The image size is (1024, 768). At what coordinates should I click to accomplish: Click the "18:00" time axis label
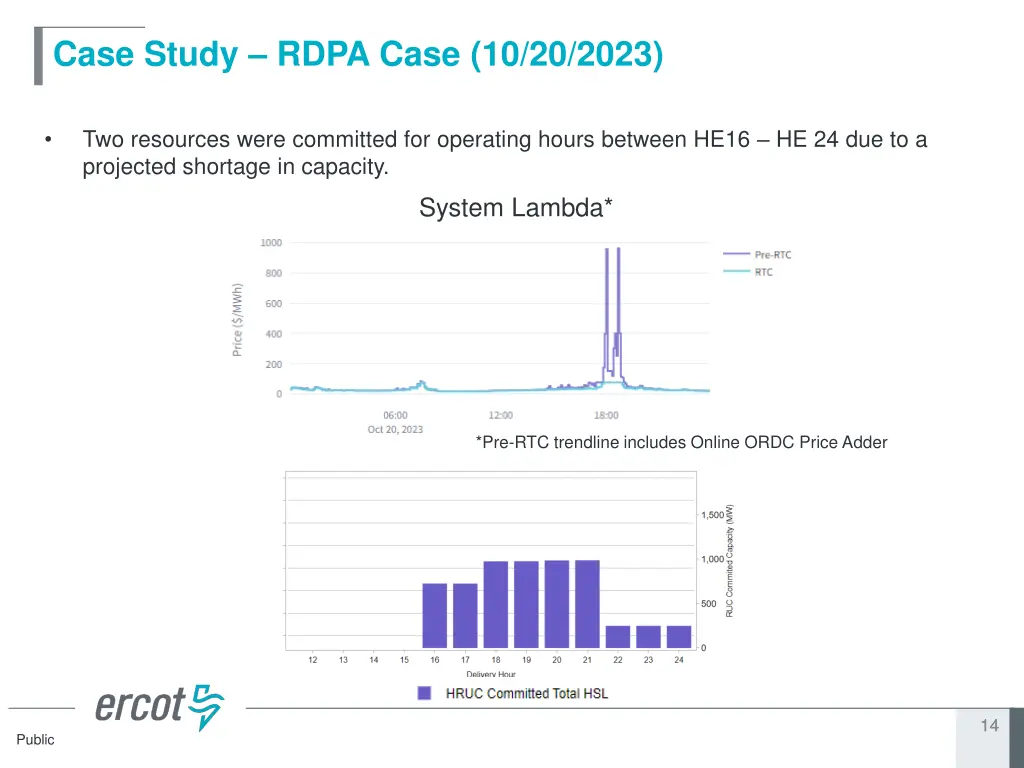(606, 415)
